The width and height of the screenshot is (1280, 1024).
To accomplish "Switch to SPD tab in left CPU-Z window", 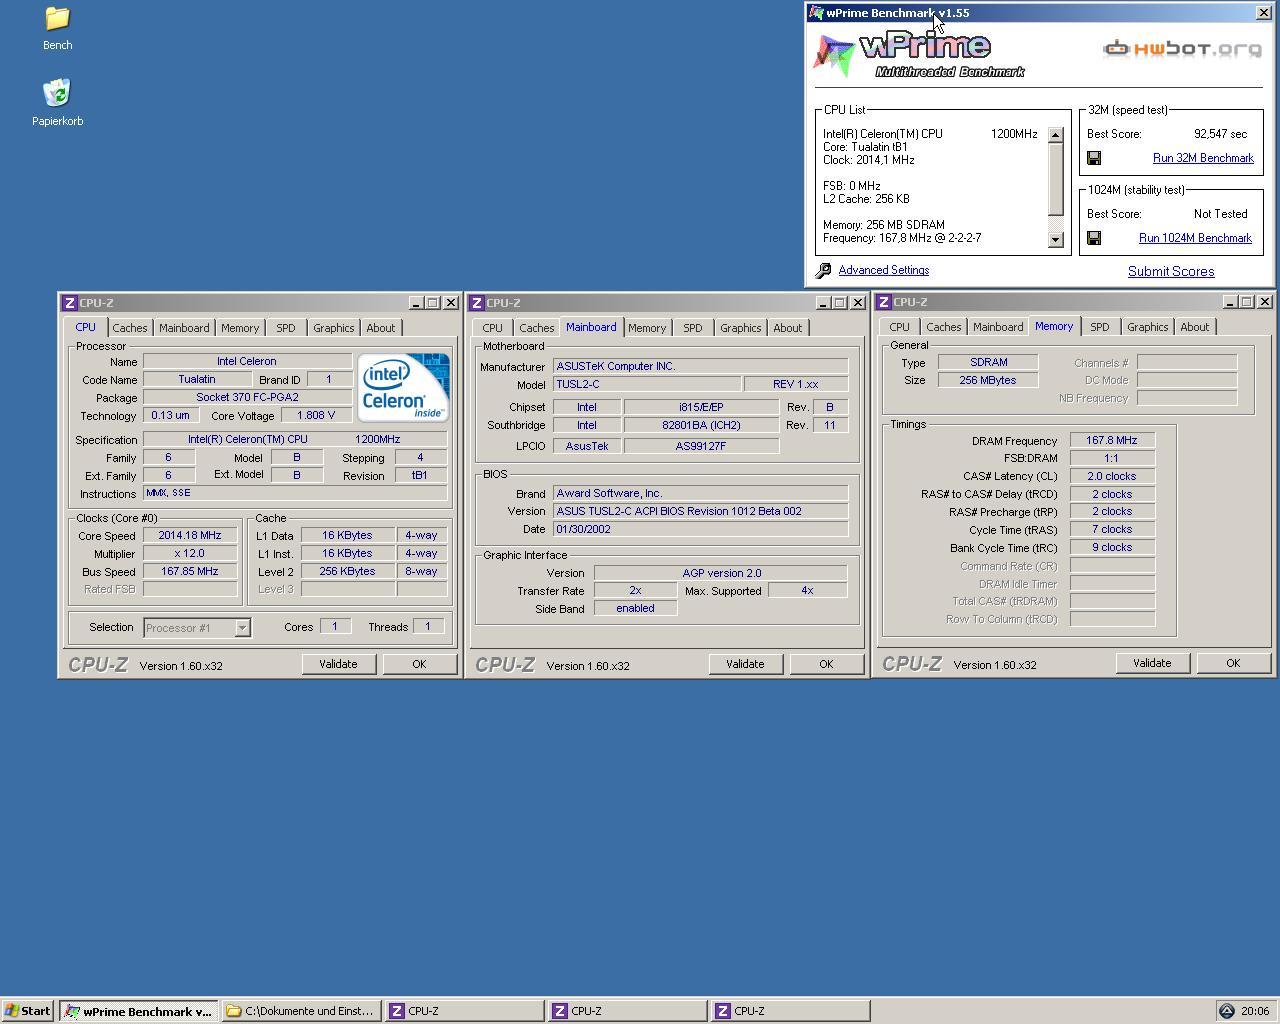I will click(x=286, y=328).
